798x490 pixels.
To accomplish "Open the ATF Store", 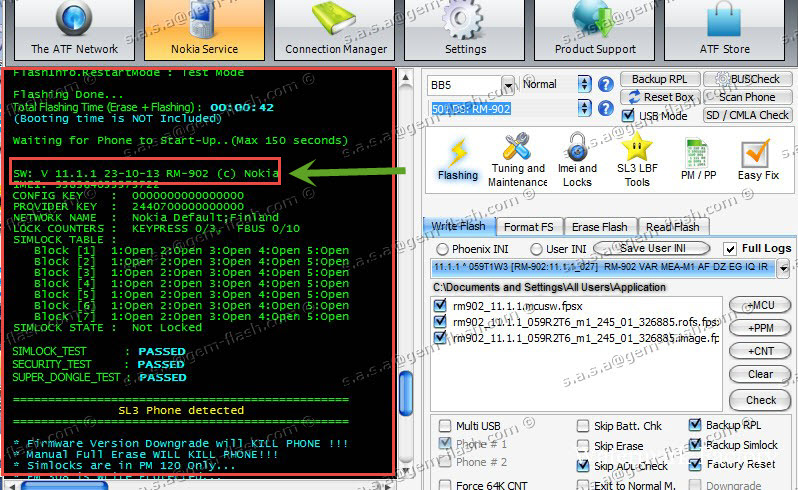I will (x=724, y=30).
